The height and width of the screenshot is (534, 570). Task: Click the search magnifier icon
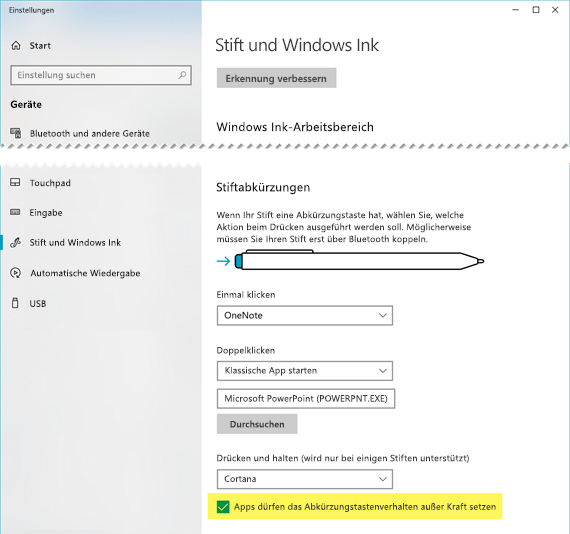tap(182, 75)
